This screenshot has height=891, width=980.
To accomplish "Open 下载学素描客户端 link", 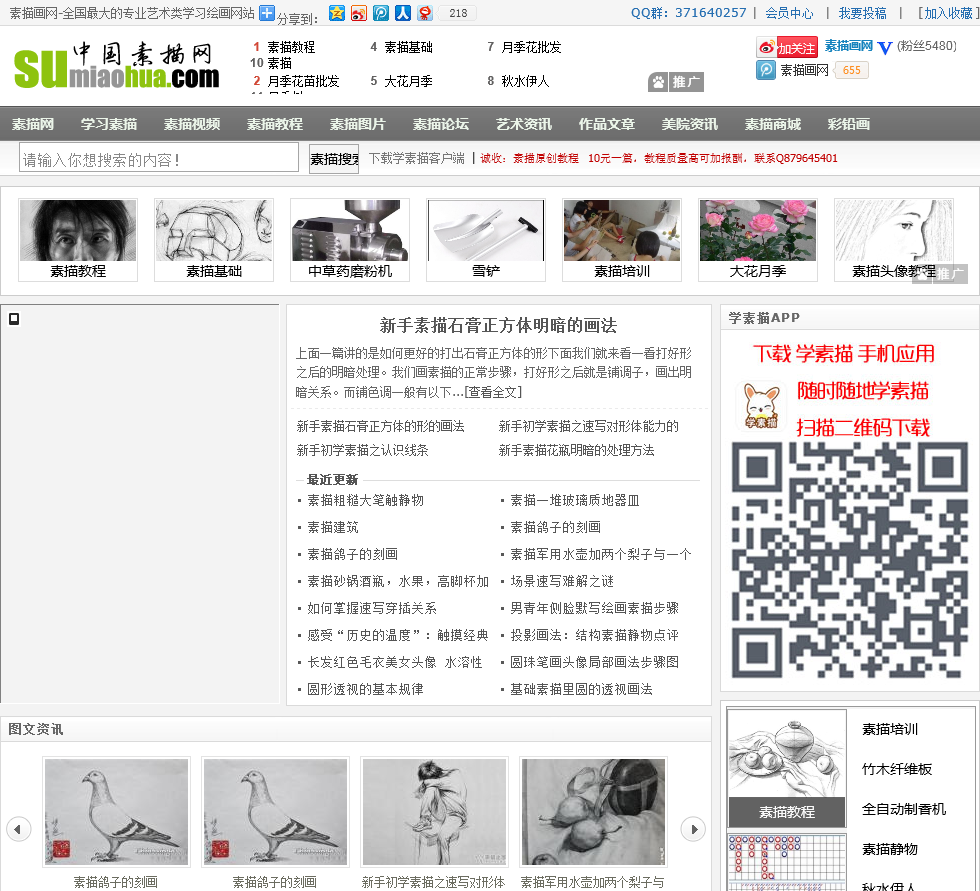I will (x=416, y=159).
